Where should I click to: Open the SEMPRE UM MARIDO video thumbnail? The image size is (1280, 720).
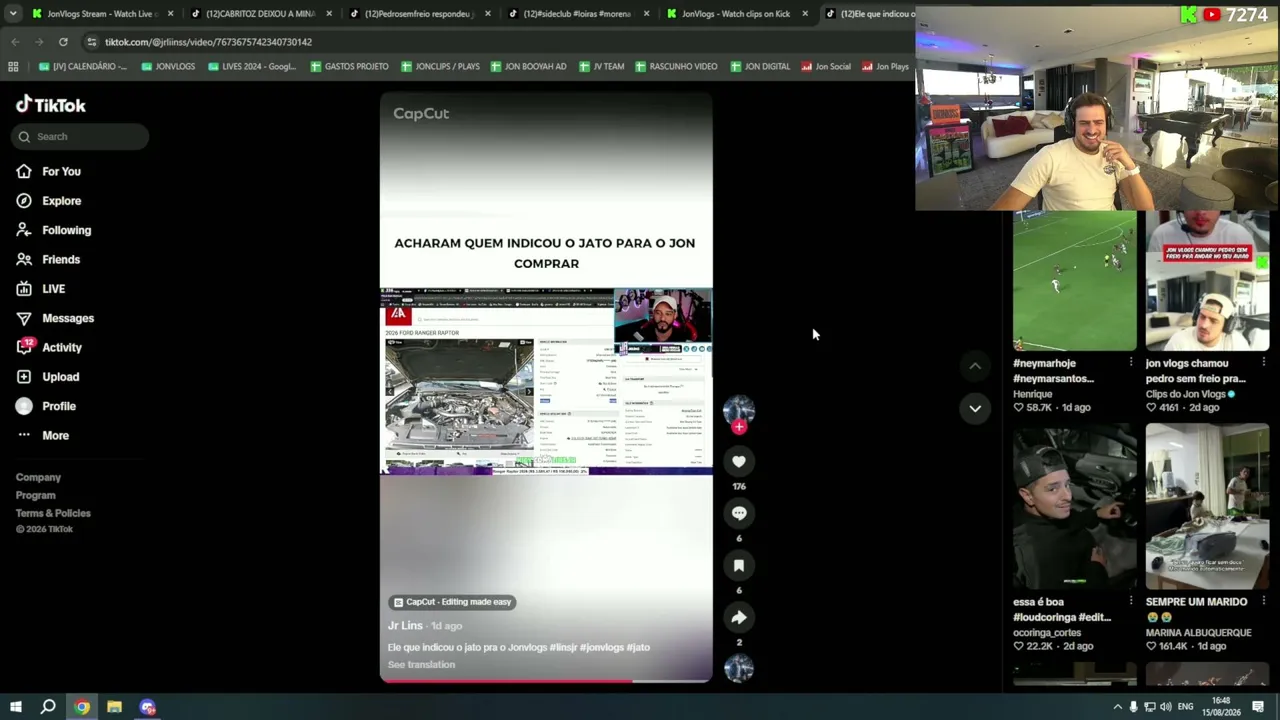coord(1208,506)
